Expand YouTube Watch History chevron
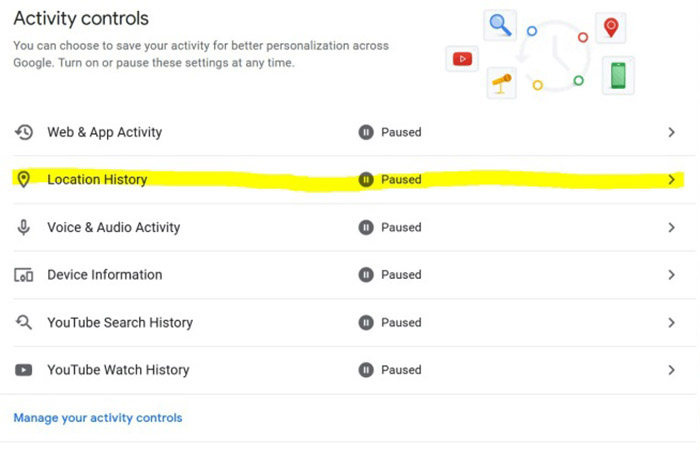The image size is (700, 450). [x=672, y=370]
